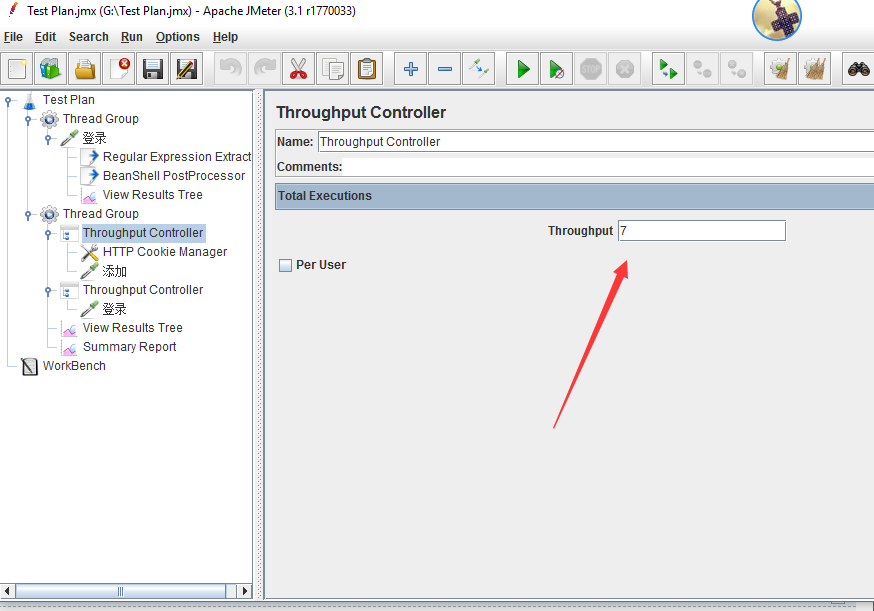The image size is (874, 611).
Task: Open Search with binoculars icon
Action: click(x=858, y=69)
